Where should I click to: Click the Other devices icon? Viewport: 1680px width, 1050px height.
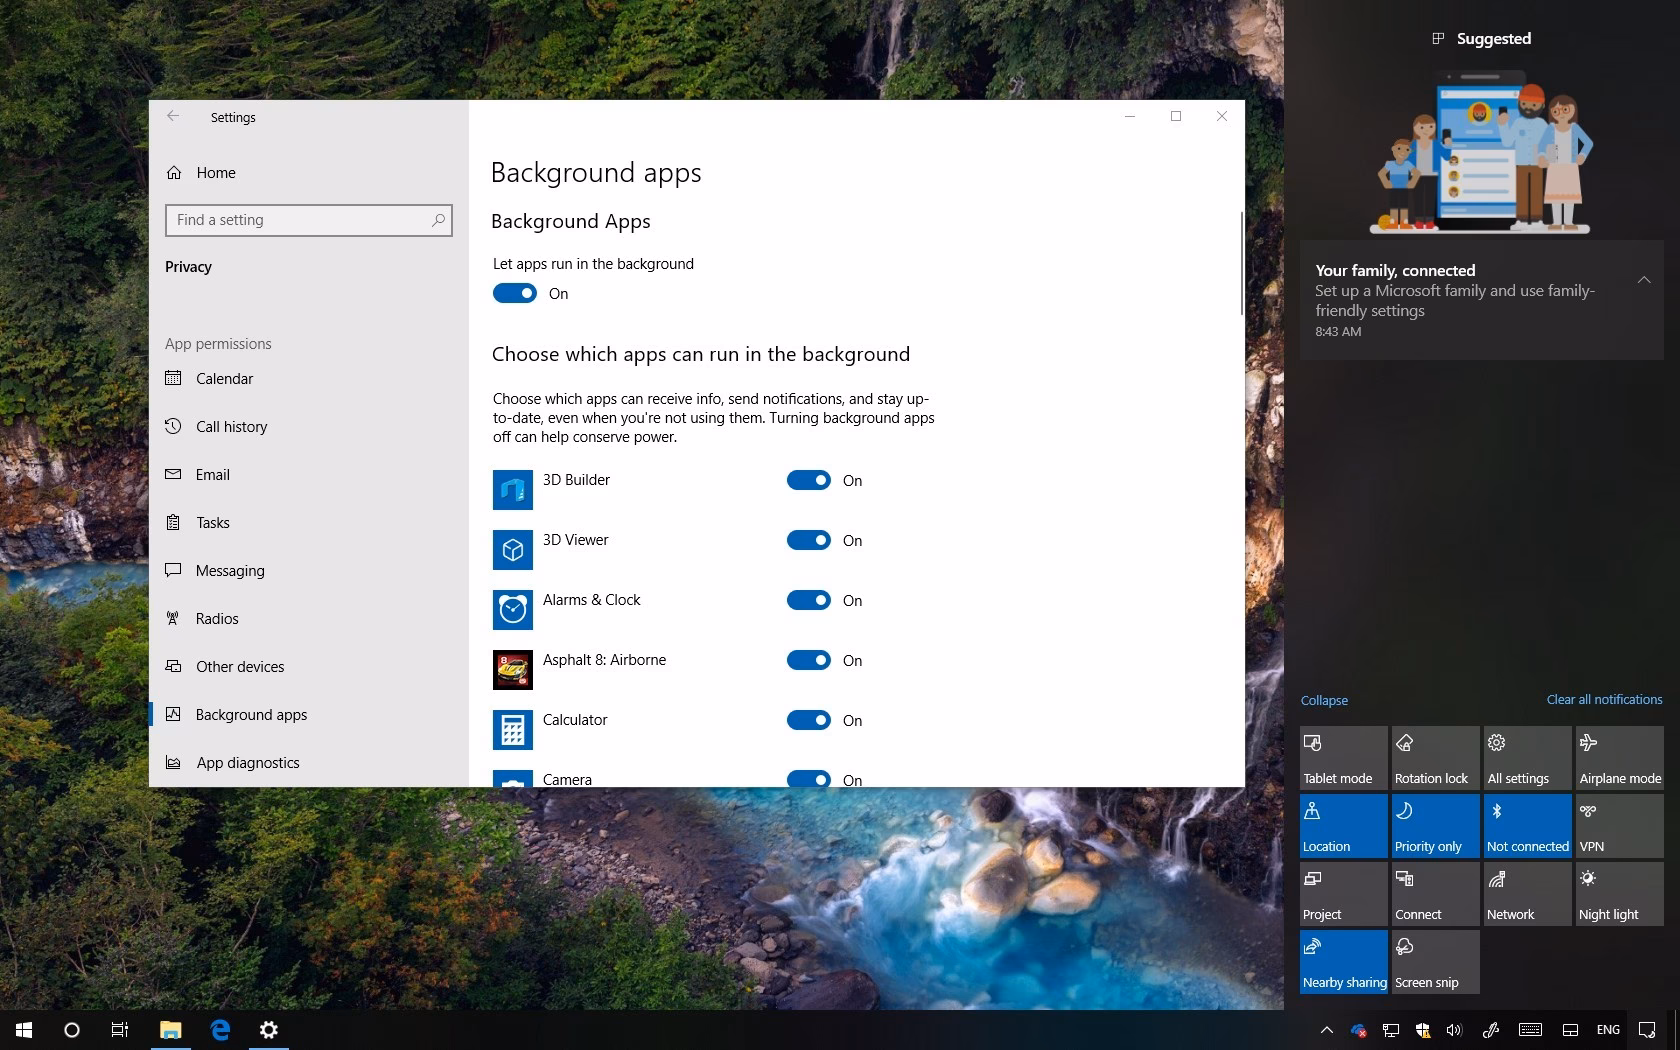(173, 666)
